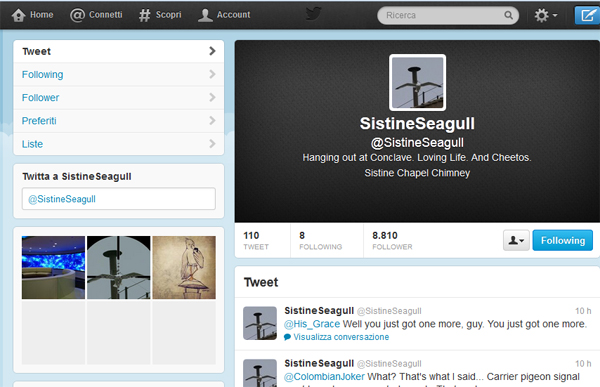Click chevron beside Tweet sidebar row
The image size is (600, 387).
212,51
